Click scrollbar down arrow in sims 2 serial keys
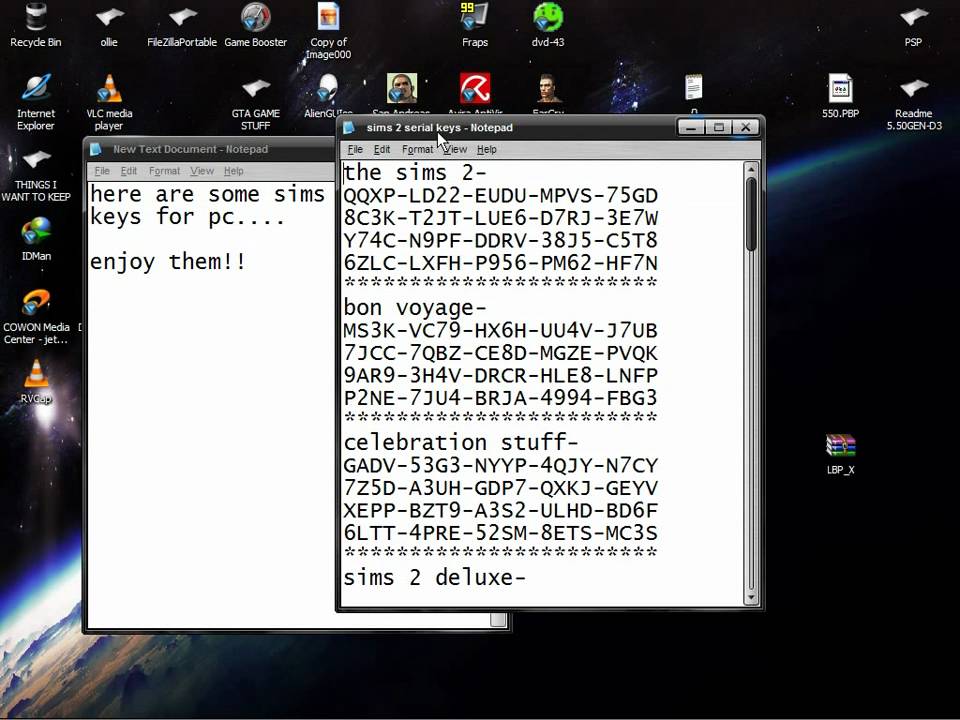The height and width of the screenshot is (720, 960). coord(752,598)
